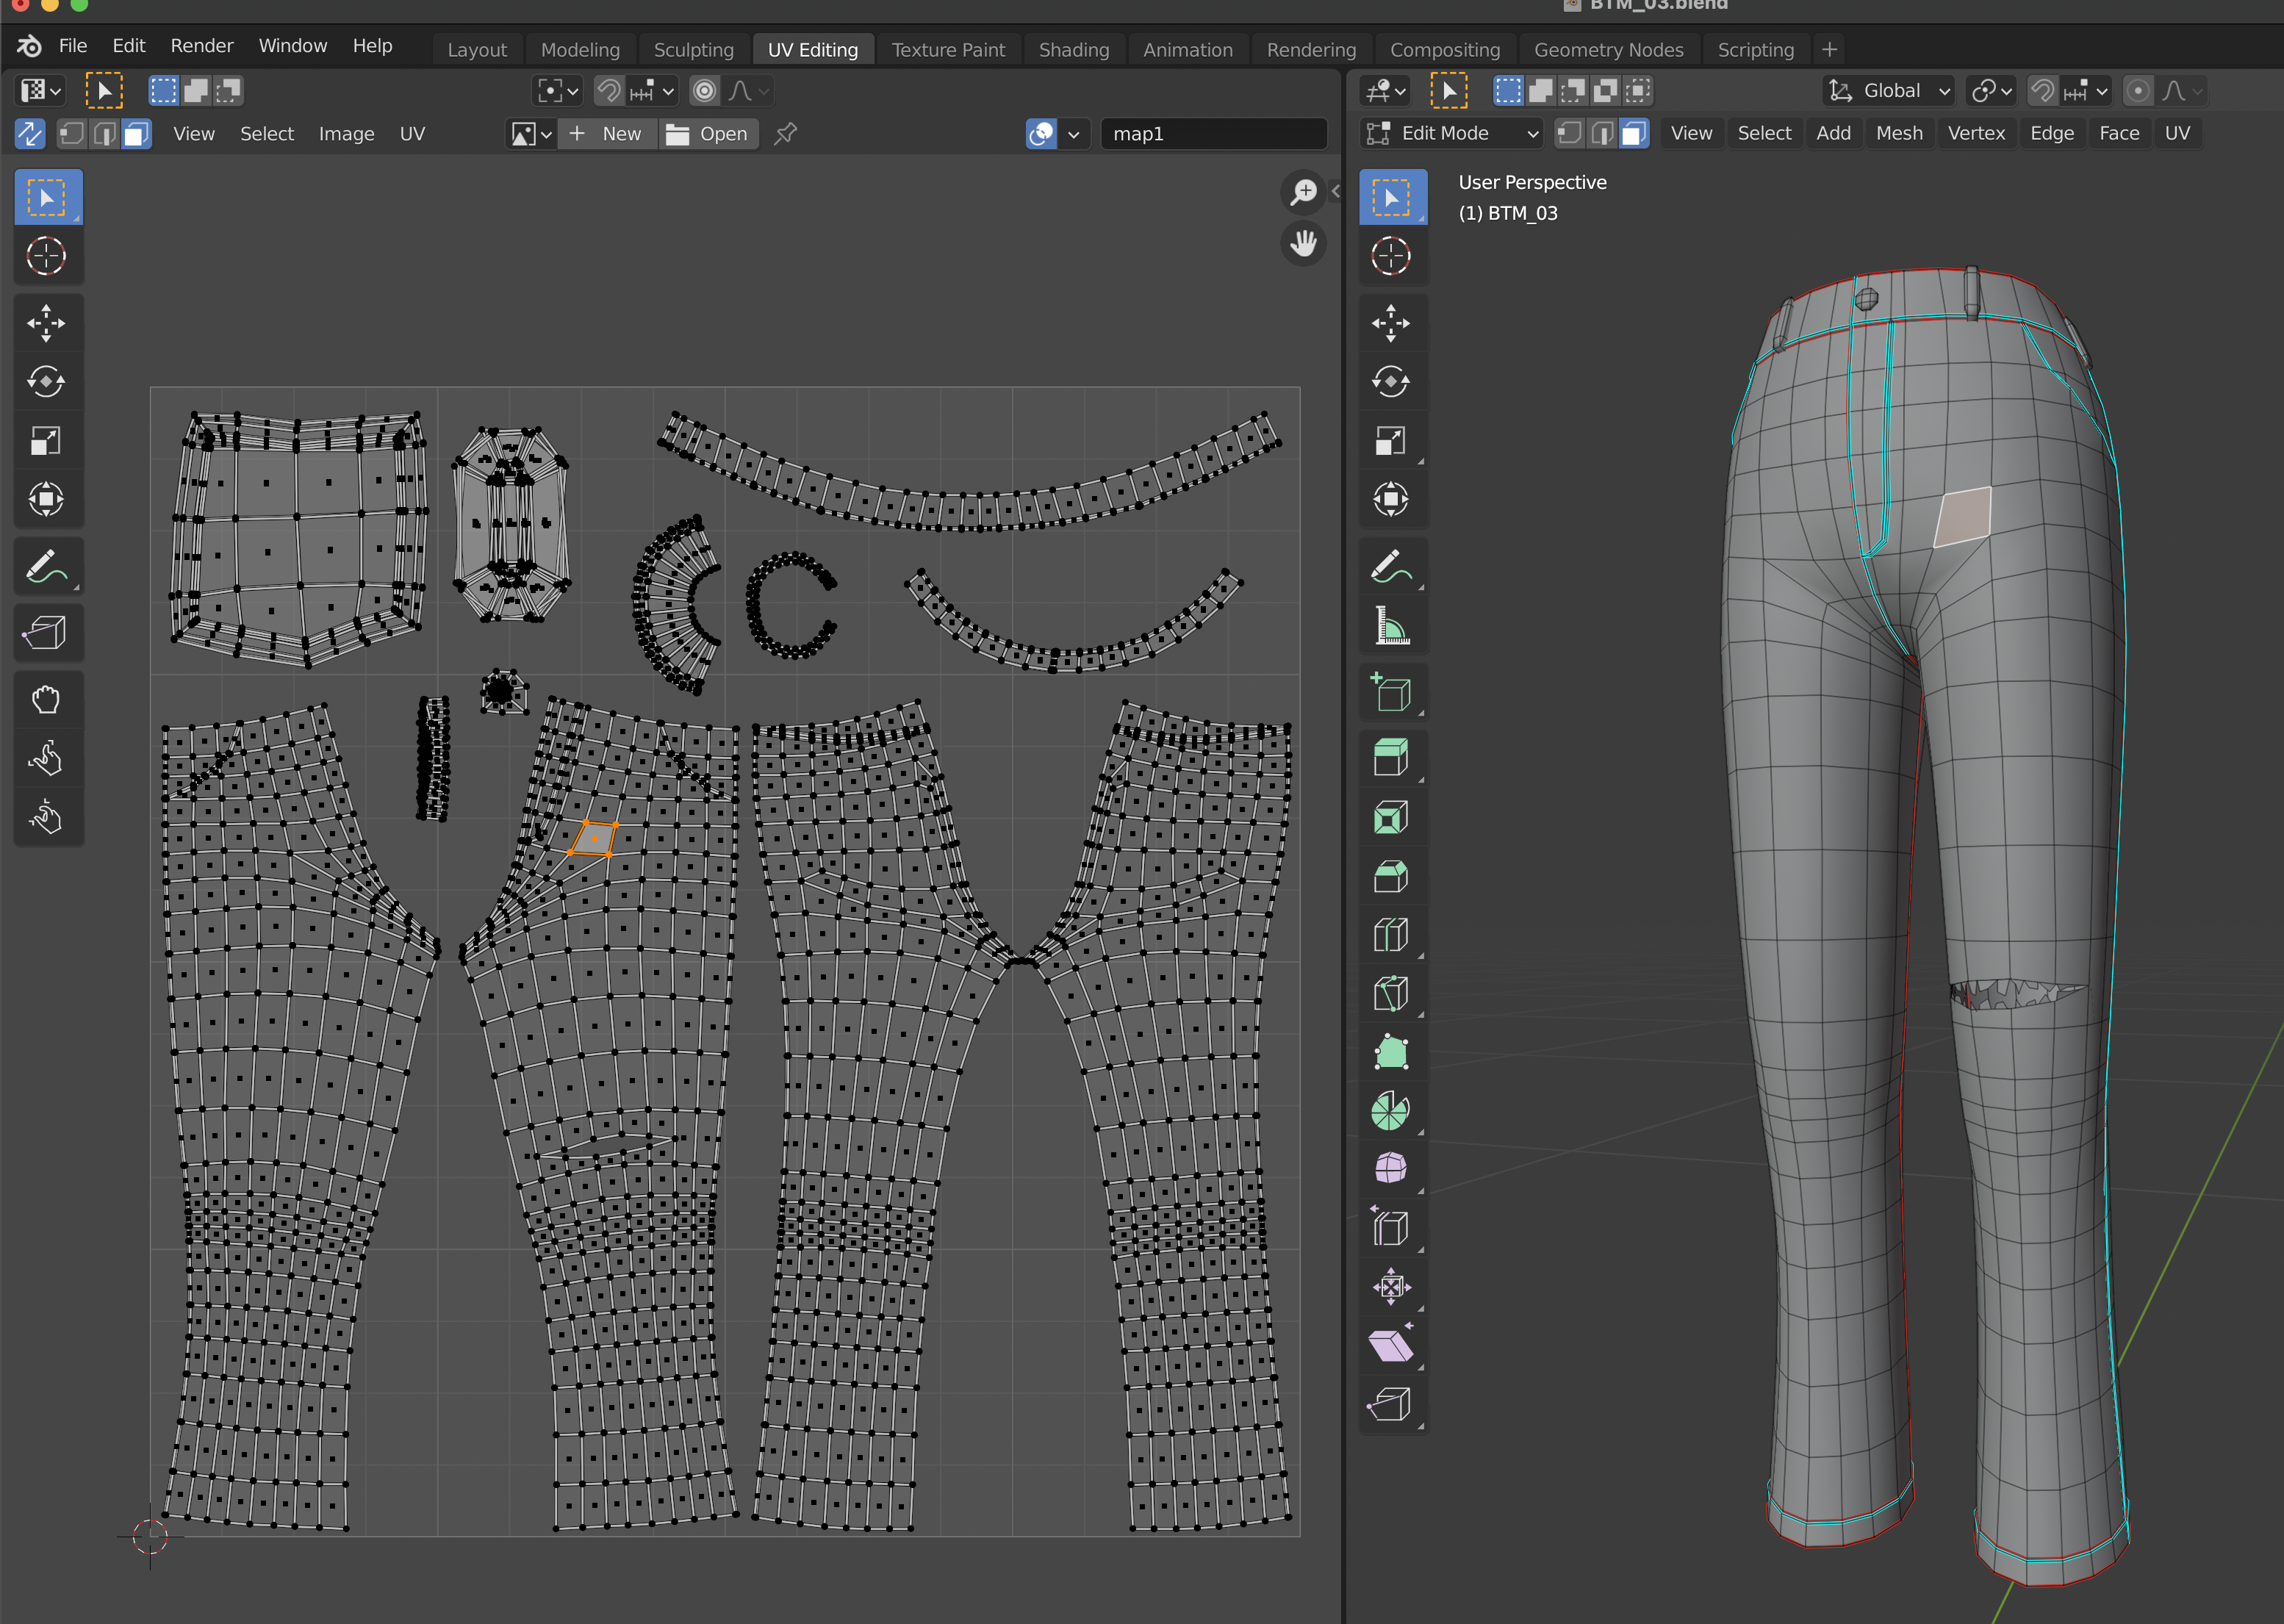Viewport: 2284px width, 1624px height.
Task: Open the UV editor type dropdown
Action: pos(41,91)
